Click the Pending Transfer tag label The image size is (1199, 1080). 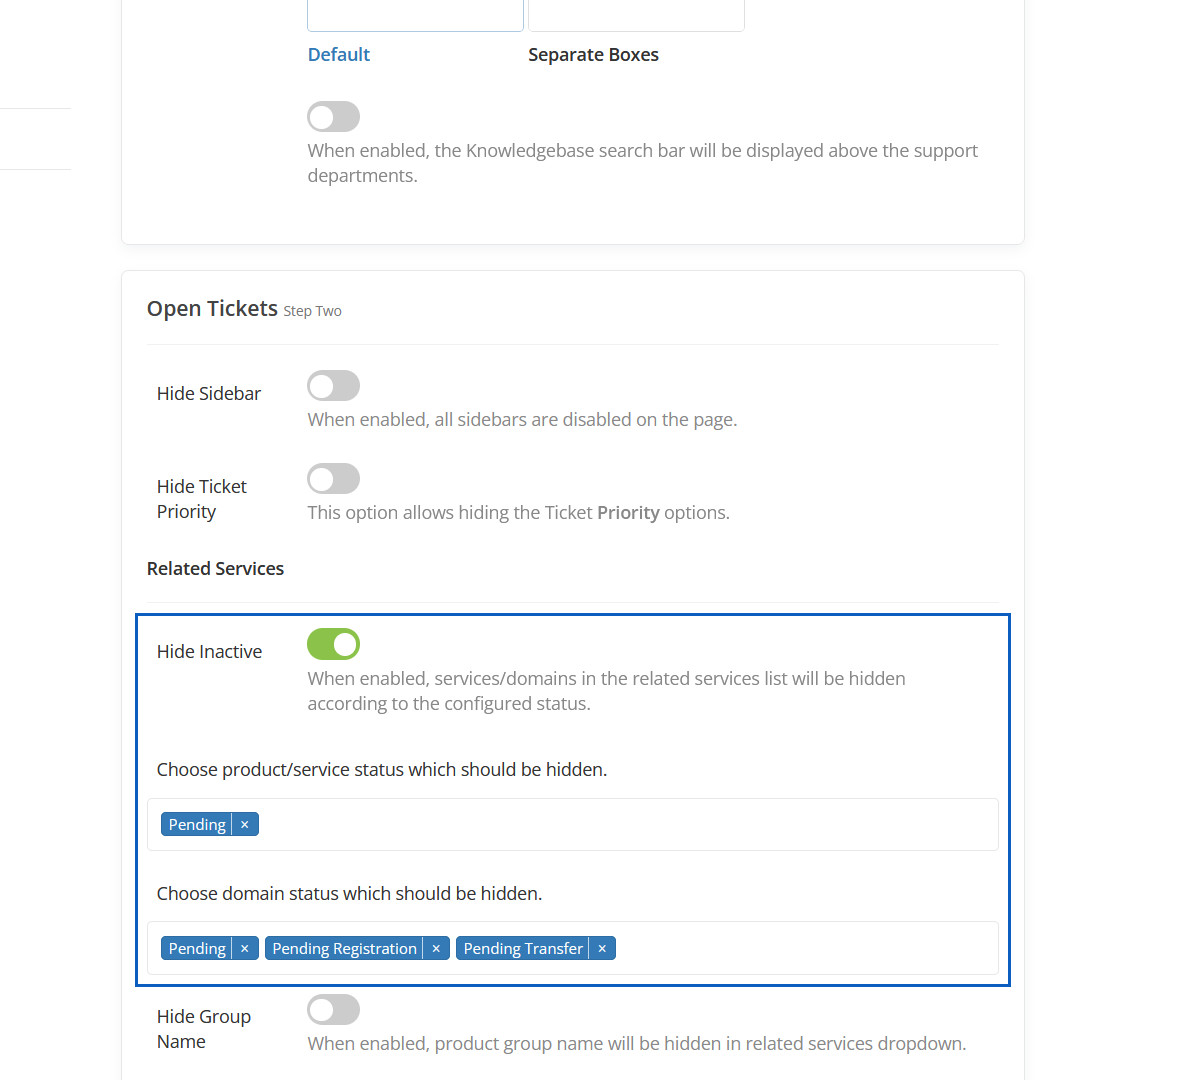click(x=522, y=949)
